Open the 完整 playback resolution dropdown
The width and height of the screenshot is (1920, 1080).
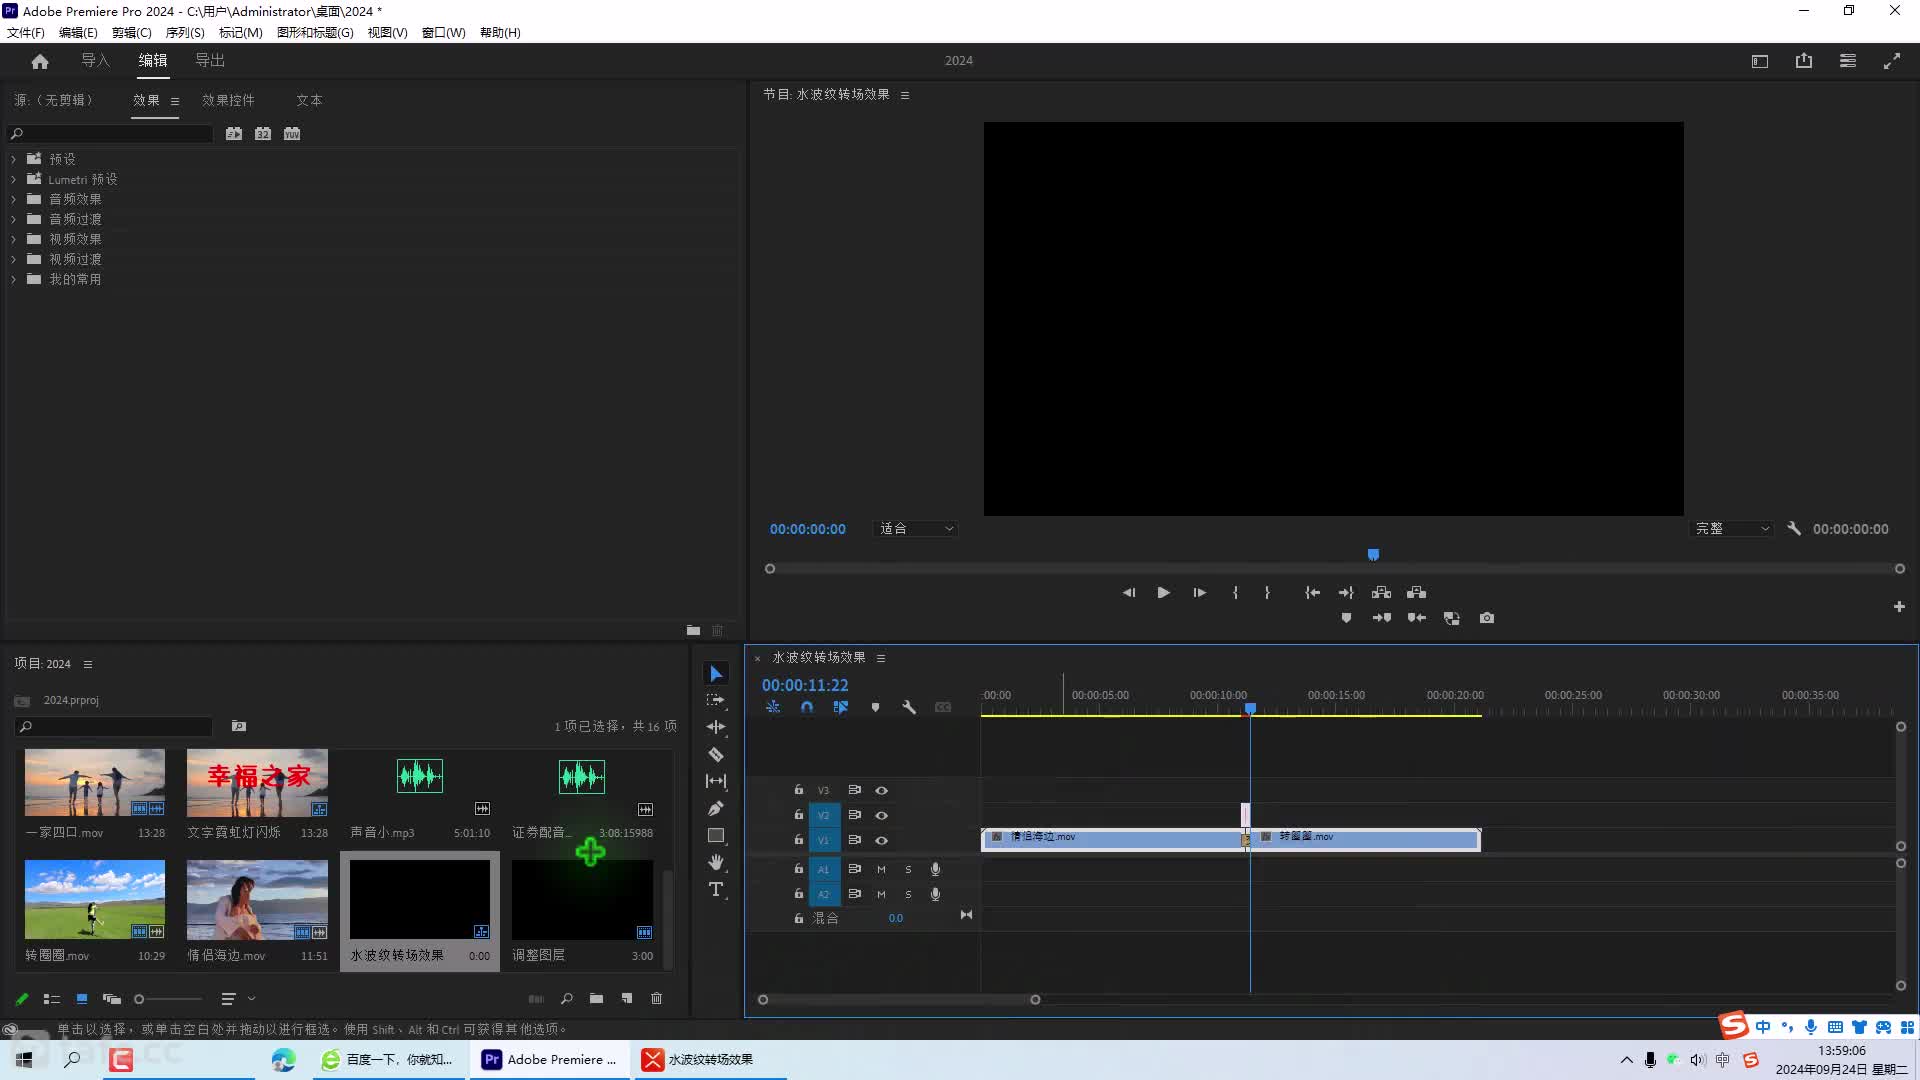pyautogui.click(x=1732, y=529)
